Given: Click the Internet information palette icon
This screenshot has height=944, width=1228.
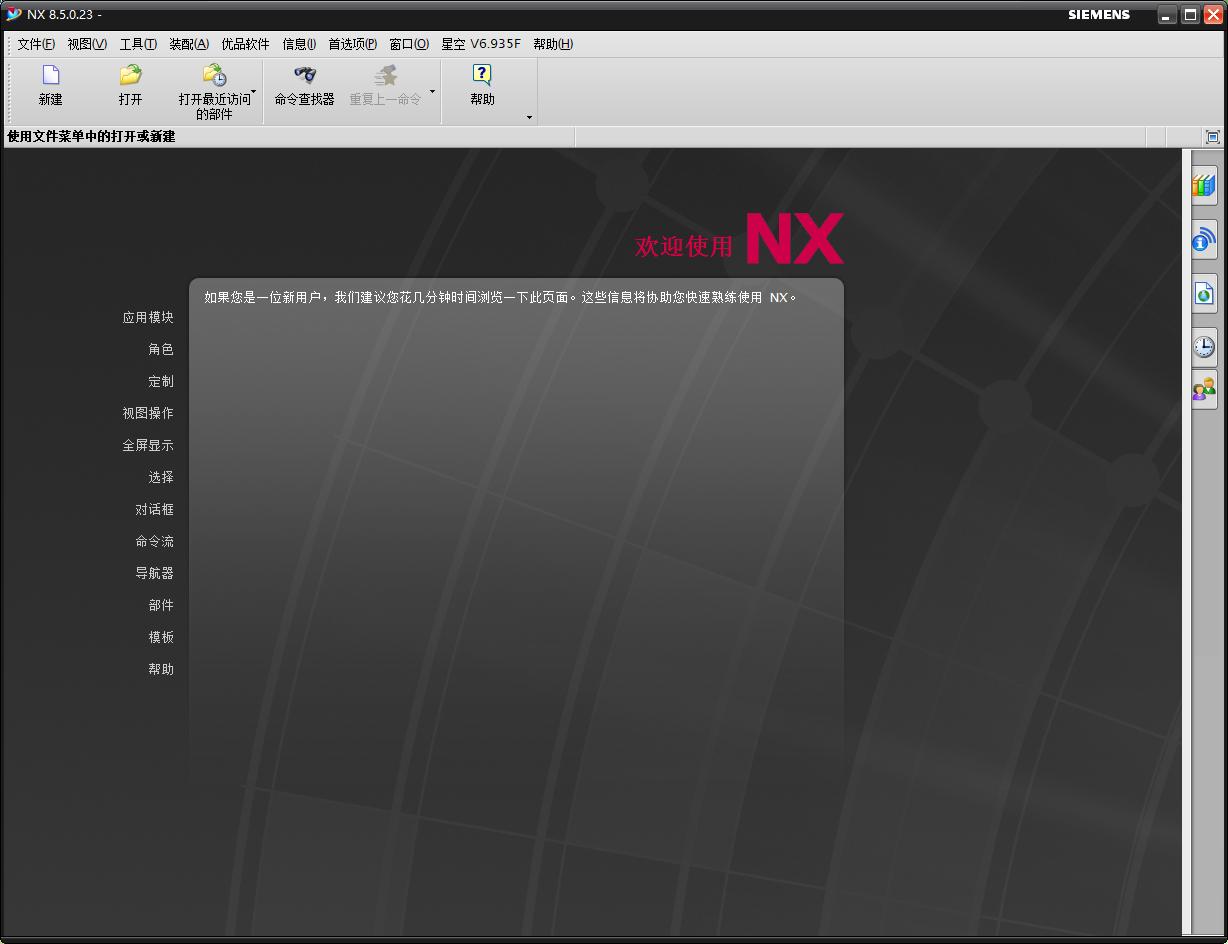Looking at the screenshot, I should click(1204, 239).
